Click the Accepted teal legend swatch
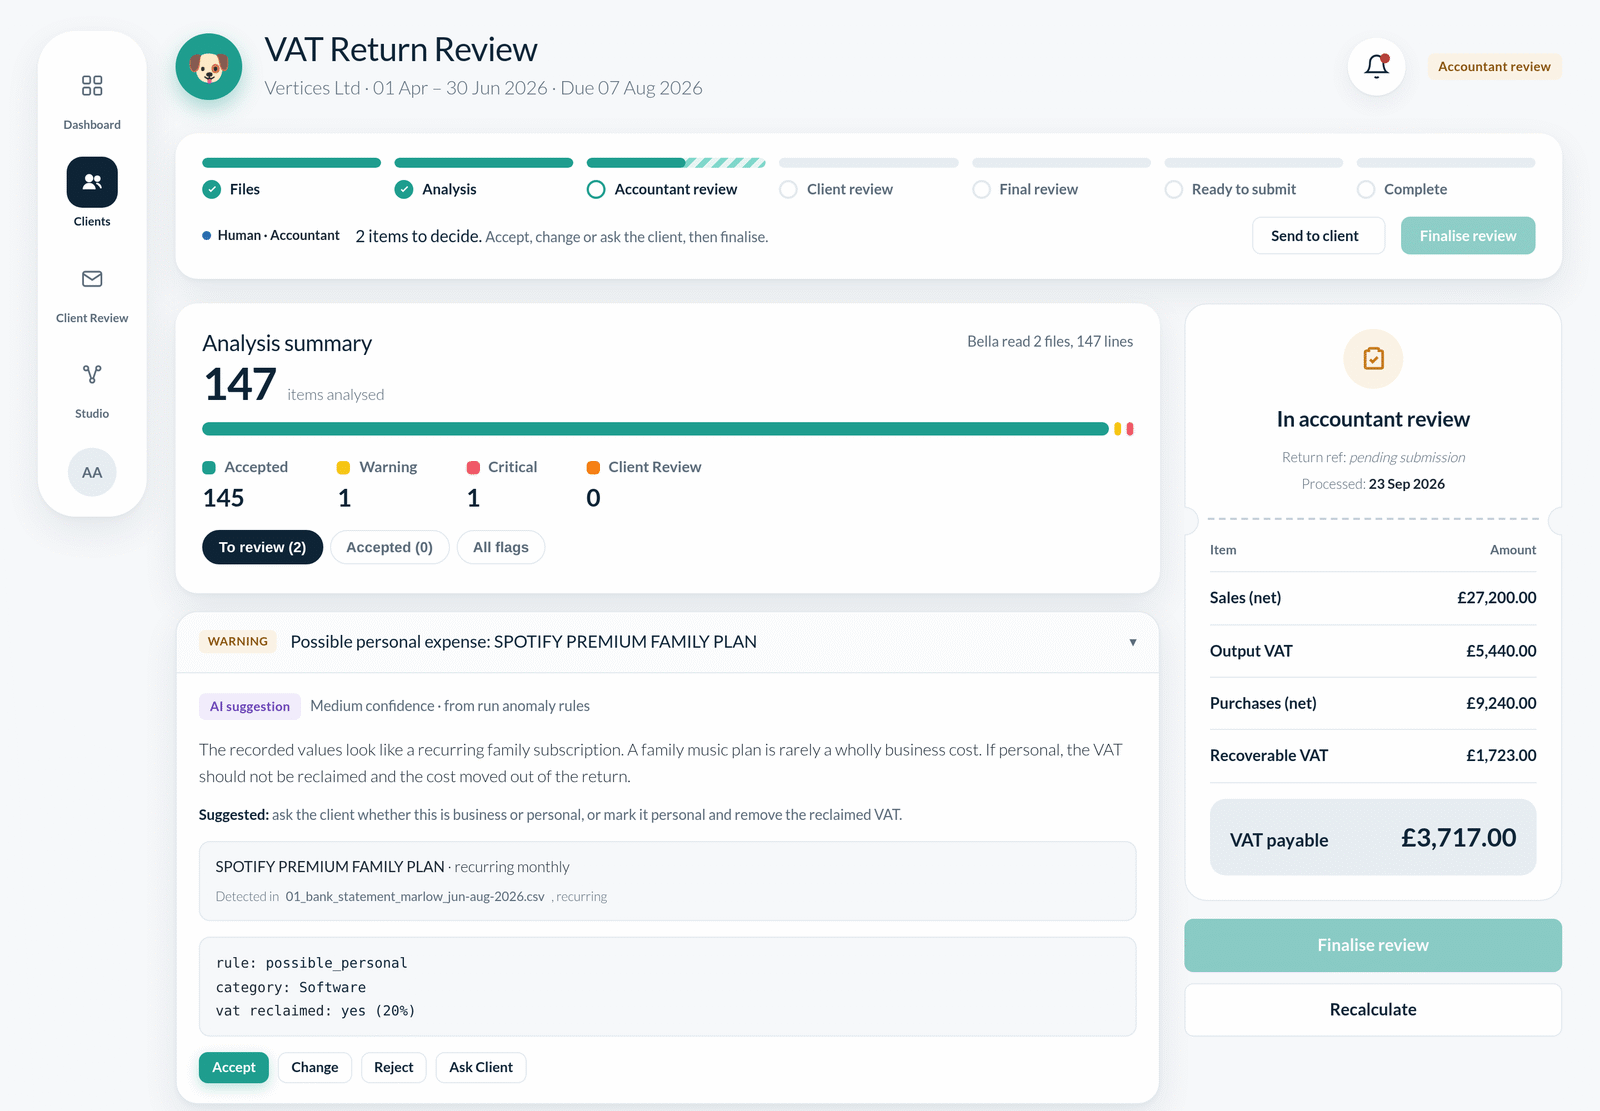 pyautogui.click(x=209, y=467)
